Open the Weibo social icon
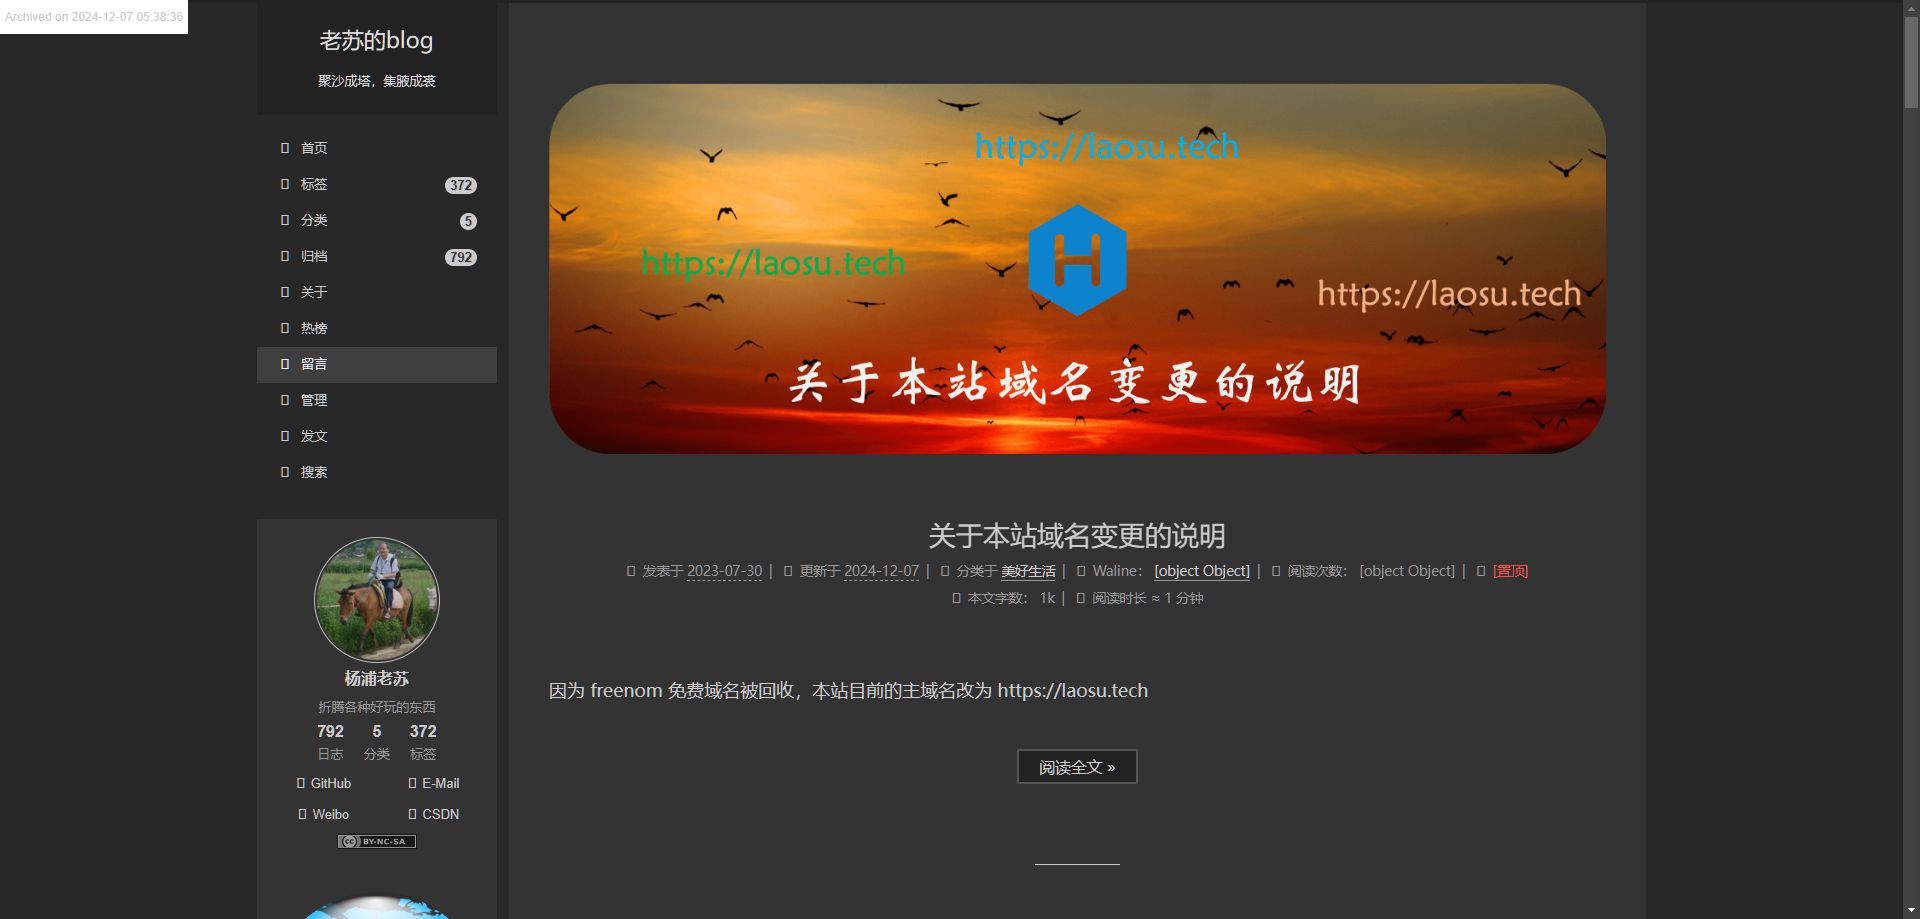This screenshot has width=1920, height=919. (301, 814)
